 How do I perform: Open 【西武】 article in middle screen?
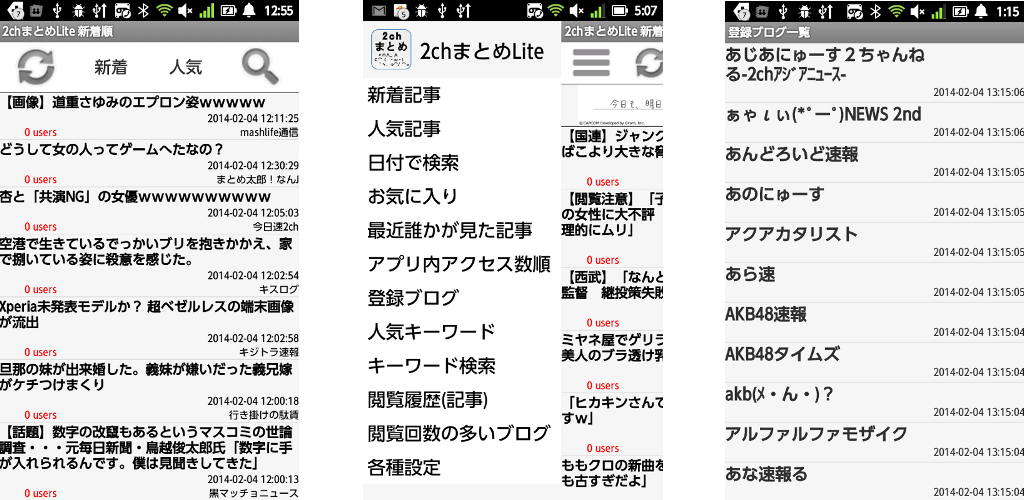tap(612, 298)
